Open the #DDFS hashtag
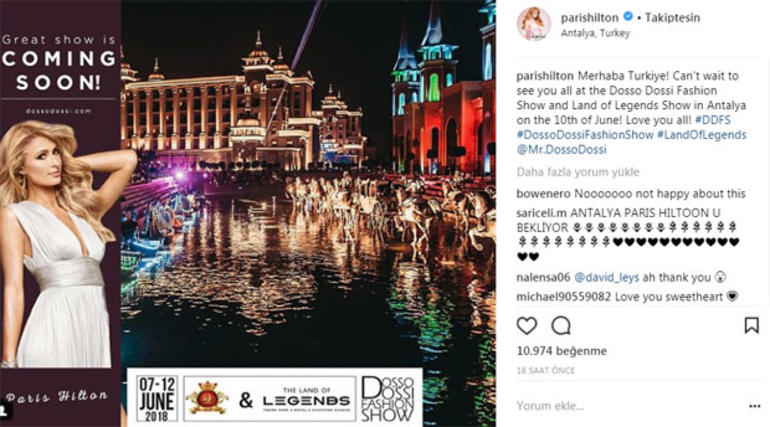770x427 pixels. [713, 120]
